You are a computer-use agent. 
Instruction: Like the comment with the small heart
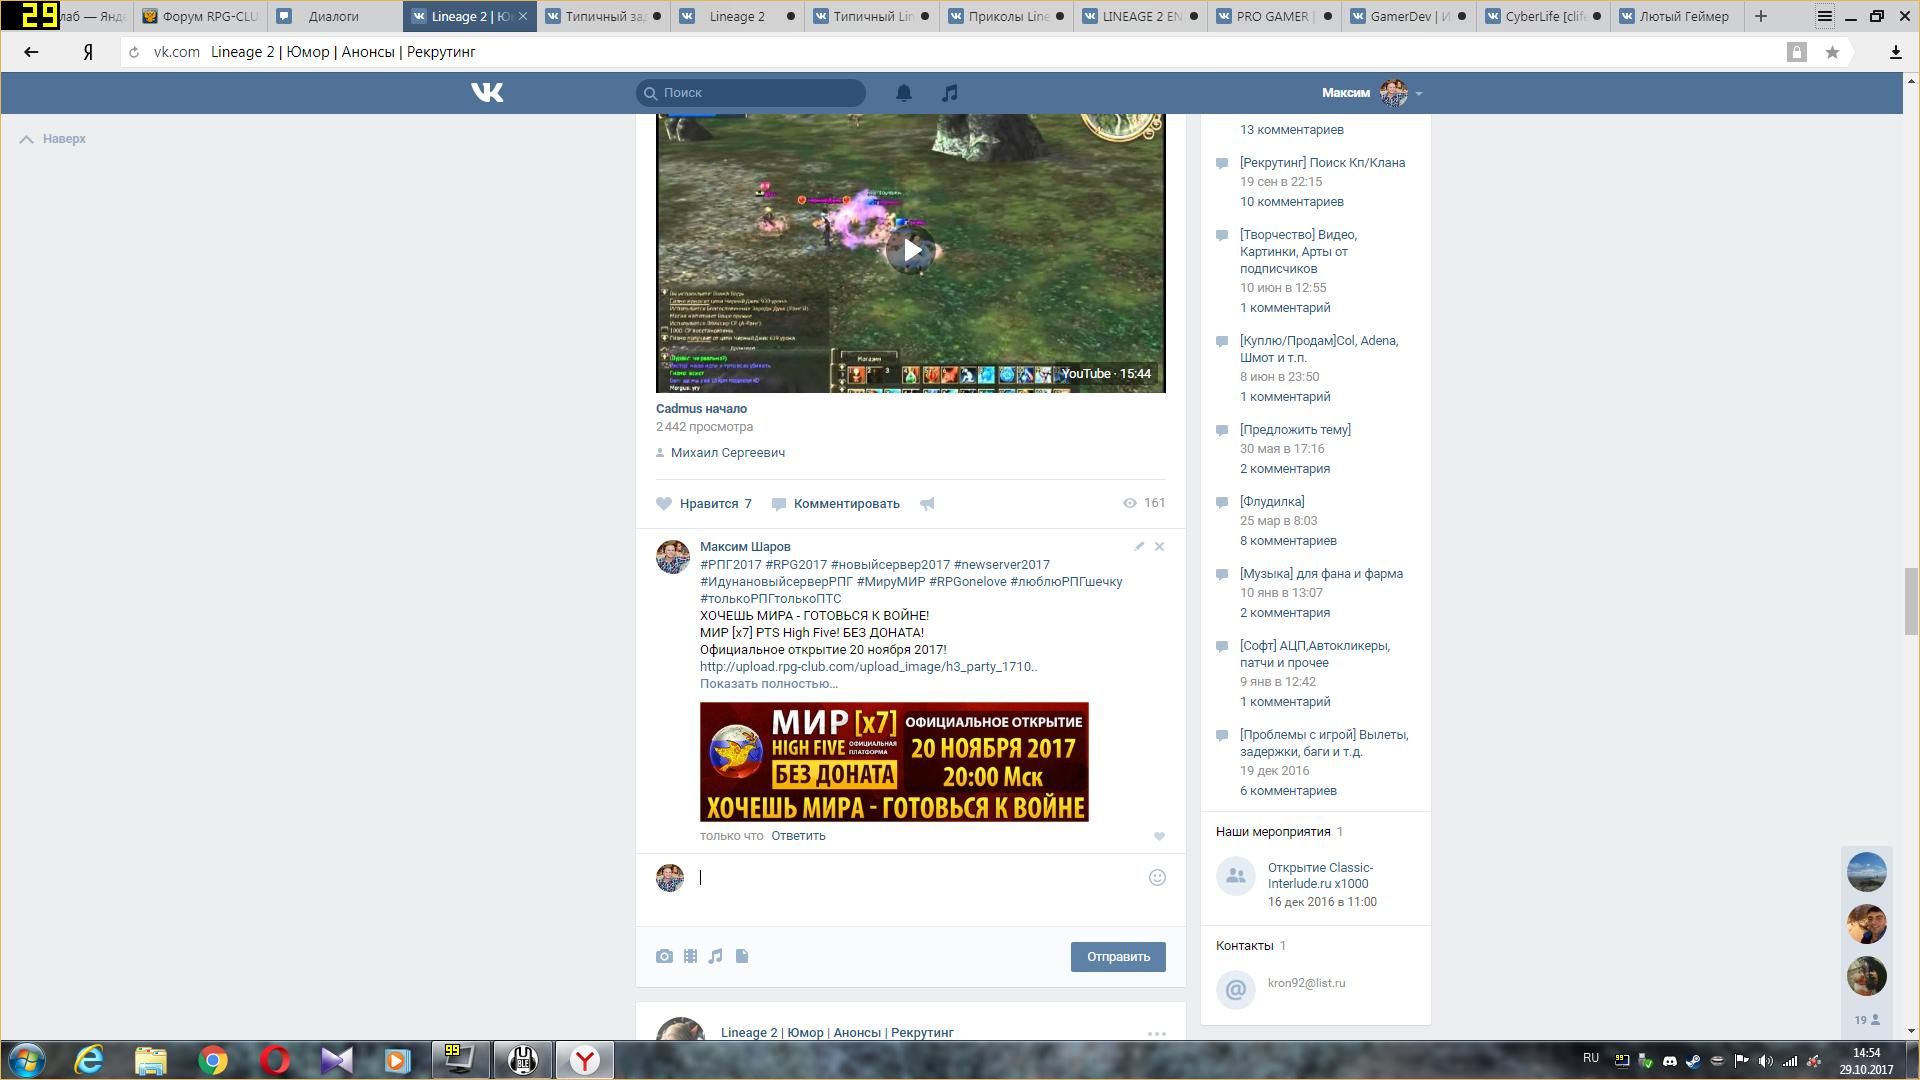[1159, 837]
